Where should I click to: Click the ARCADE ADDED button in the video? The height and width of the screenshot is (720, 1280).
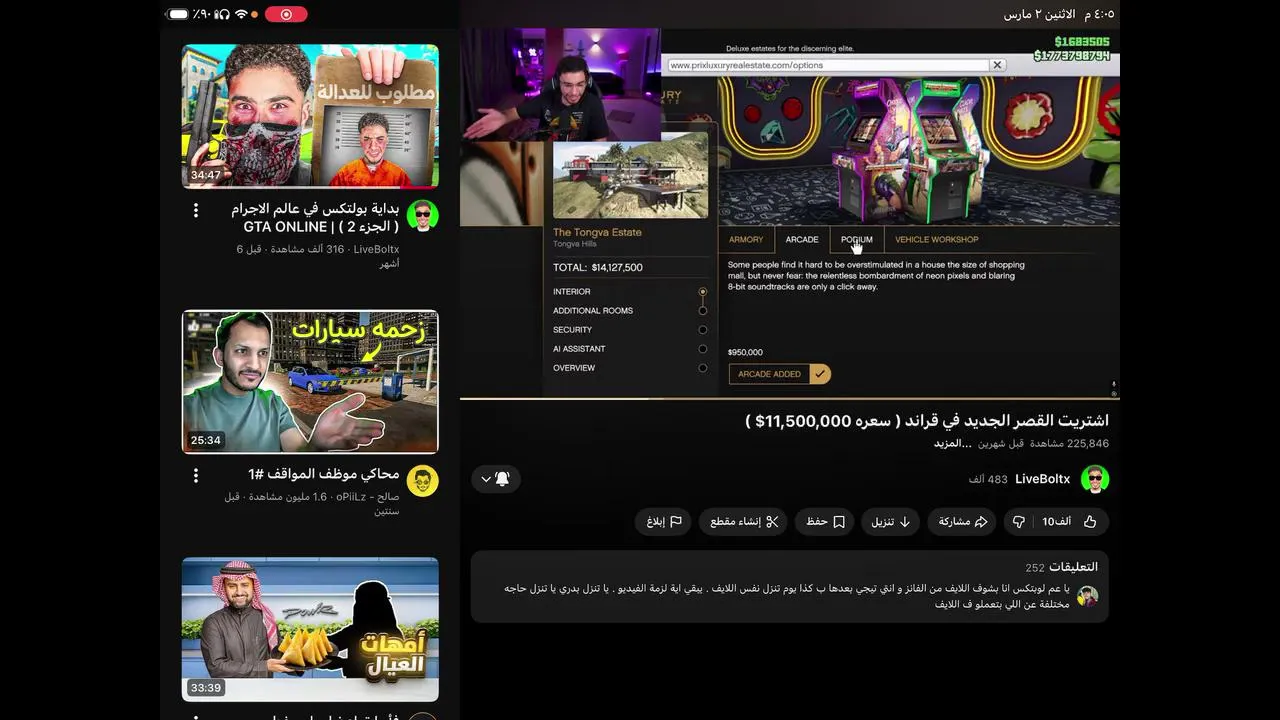779,374
